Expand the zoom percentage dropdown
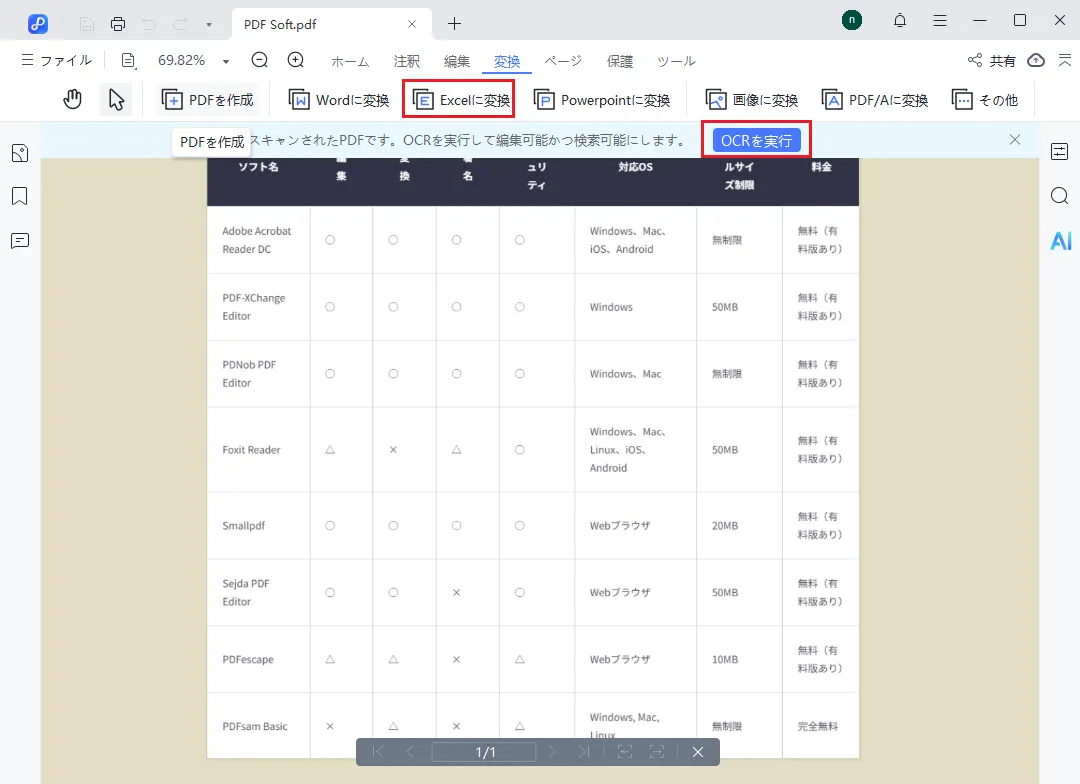Viewport: 1080px width, 784px height. [225, 61]
